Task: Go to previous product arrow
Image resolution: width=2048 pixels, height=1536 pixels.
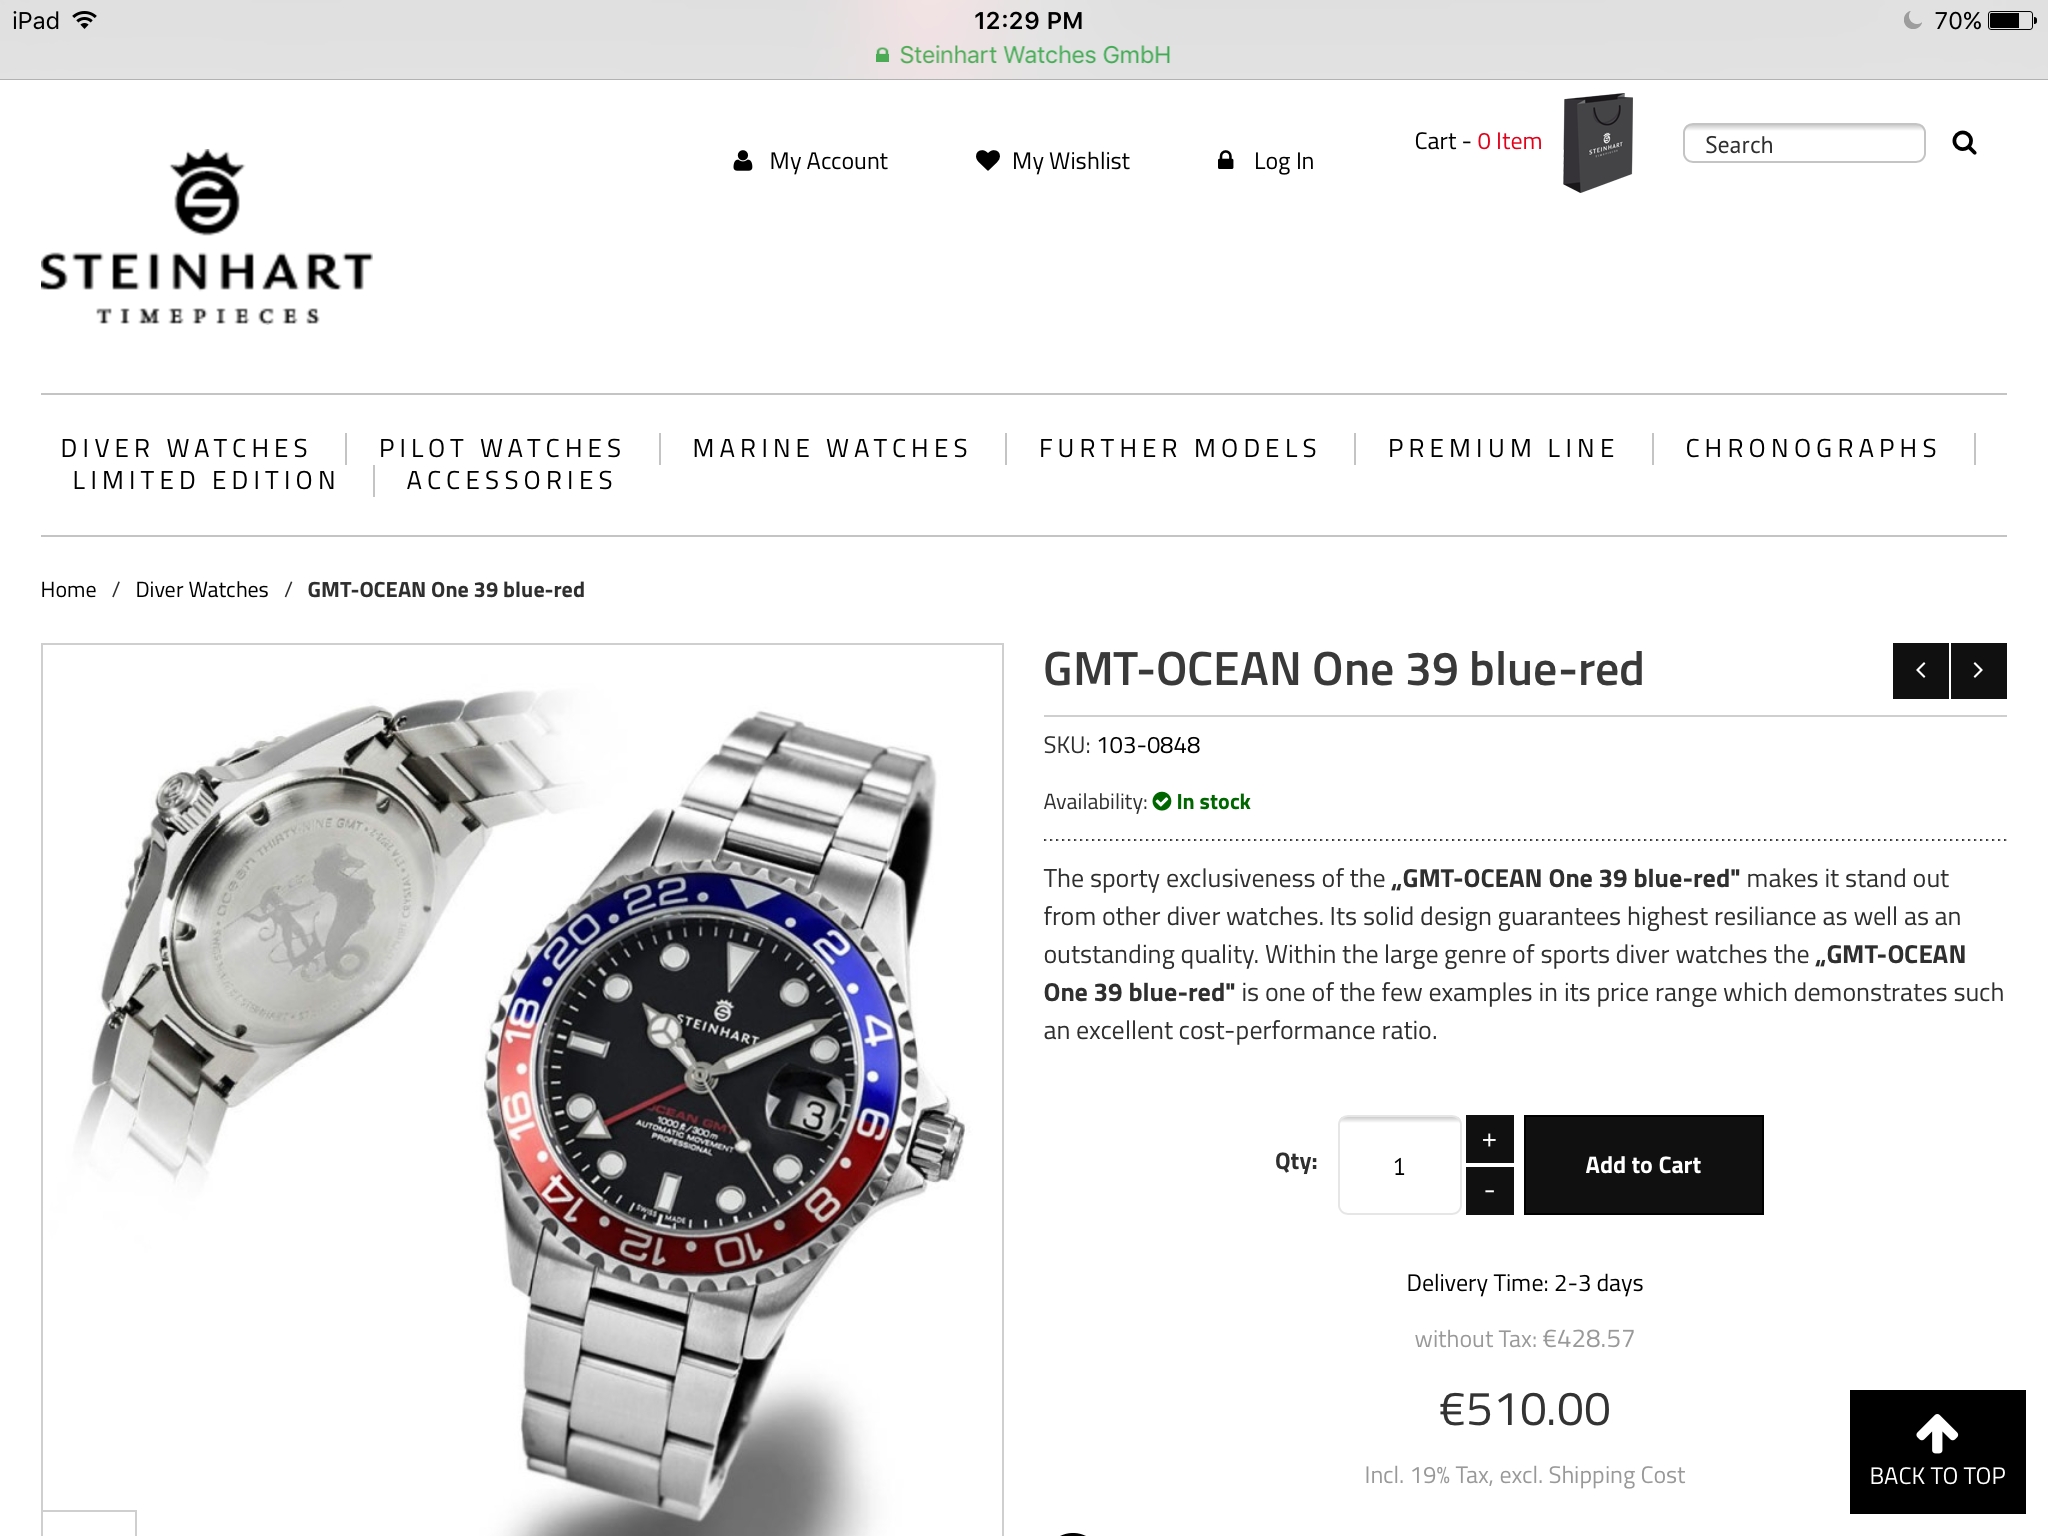Action: click(x=1920, y=671)
